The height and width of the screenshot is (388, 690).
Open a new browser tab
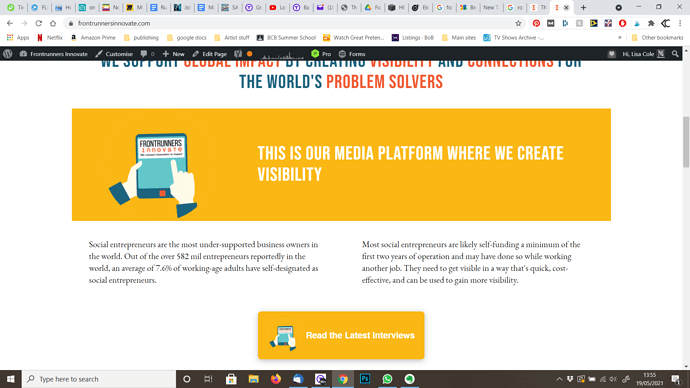584,7
